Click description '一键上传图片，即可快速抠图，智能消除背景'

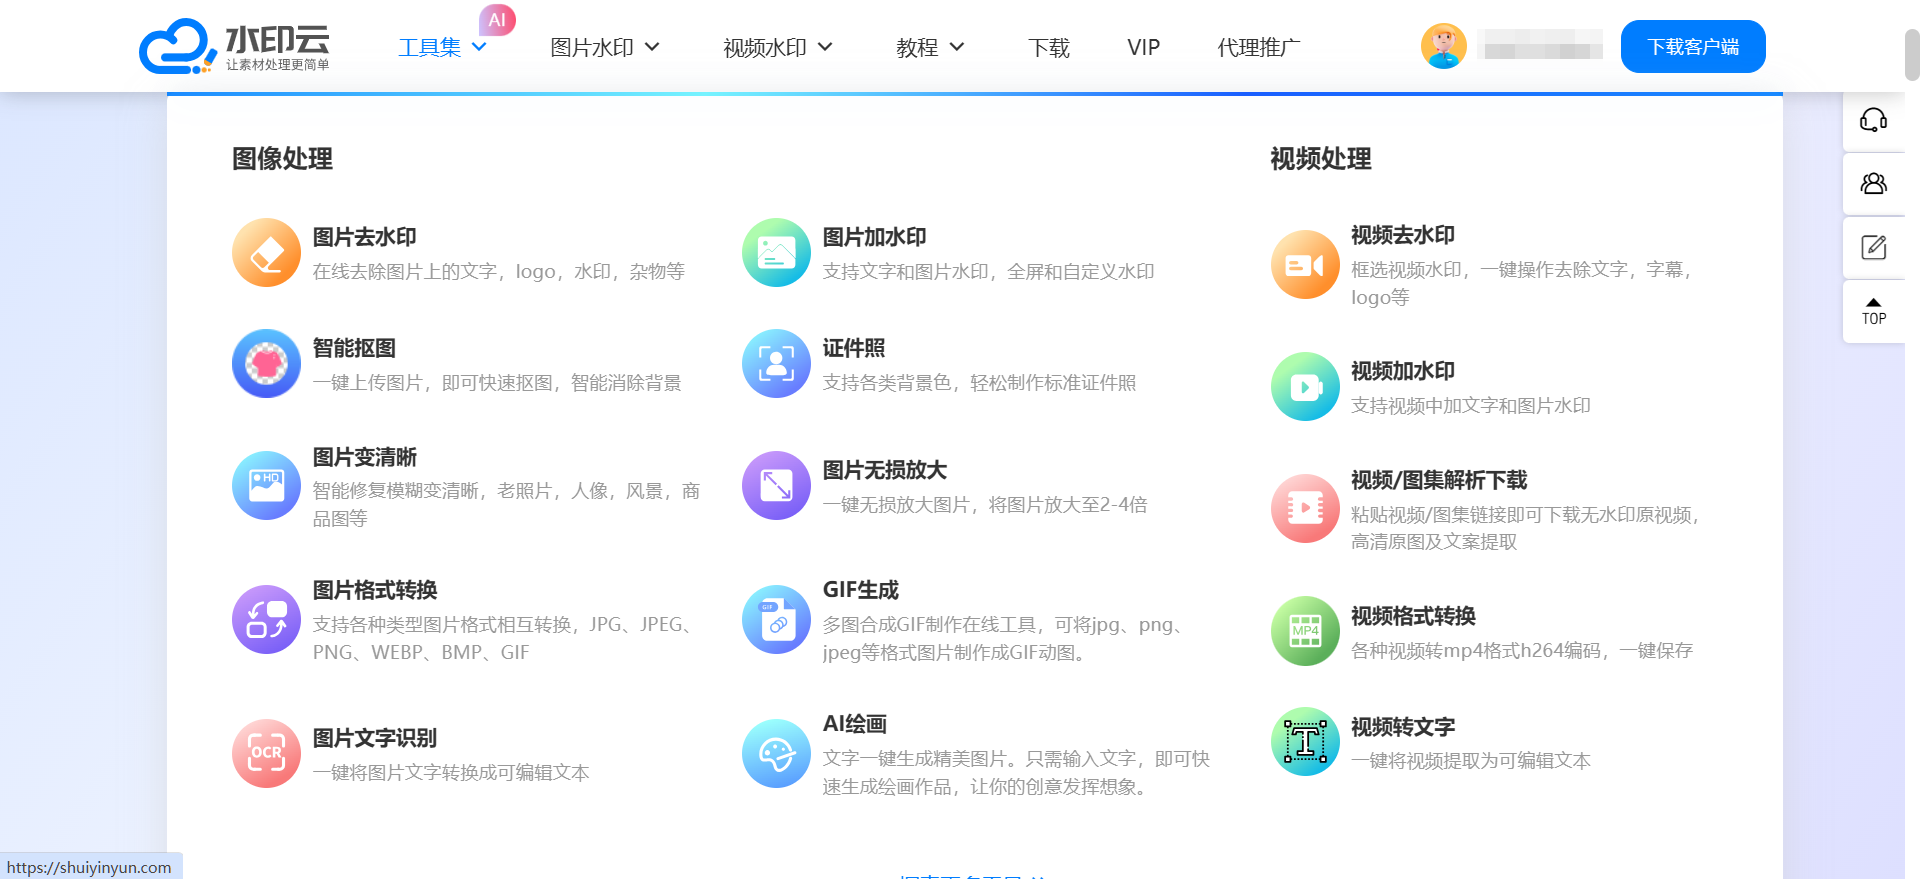(x=497, y=383)
